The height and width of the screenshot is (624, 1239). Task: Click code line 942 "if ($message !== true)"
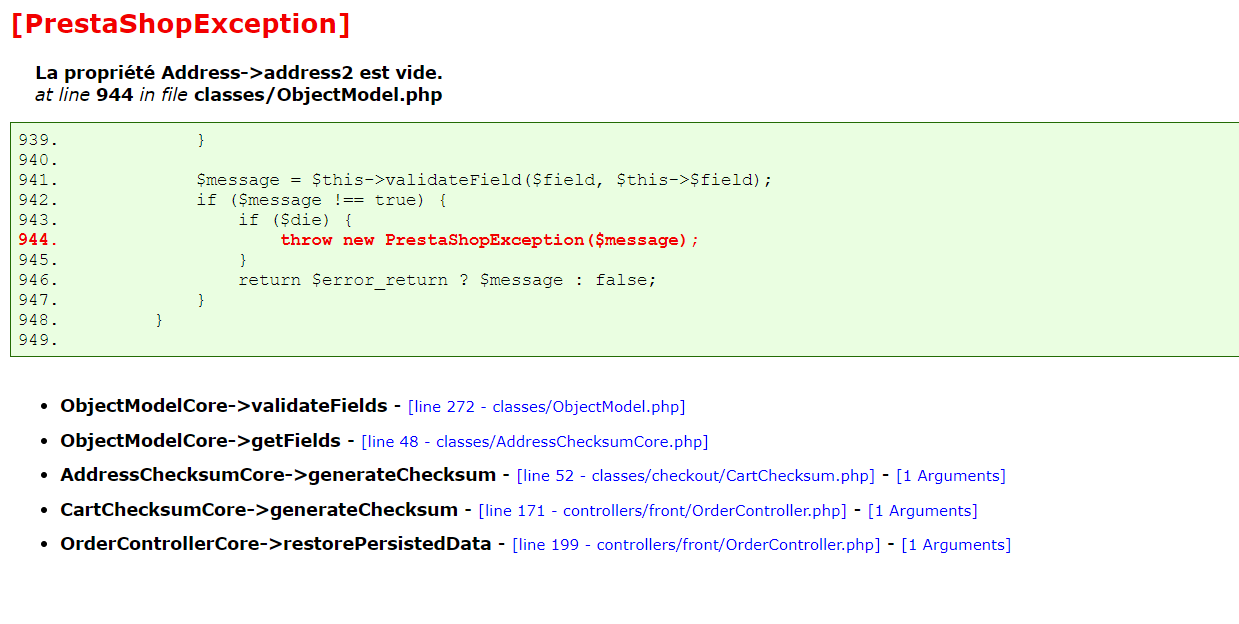321,200
